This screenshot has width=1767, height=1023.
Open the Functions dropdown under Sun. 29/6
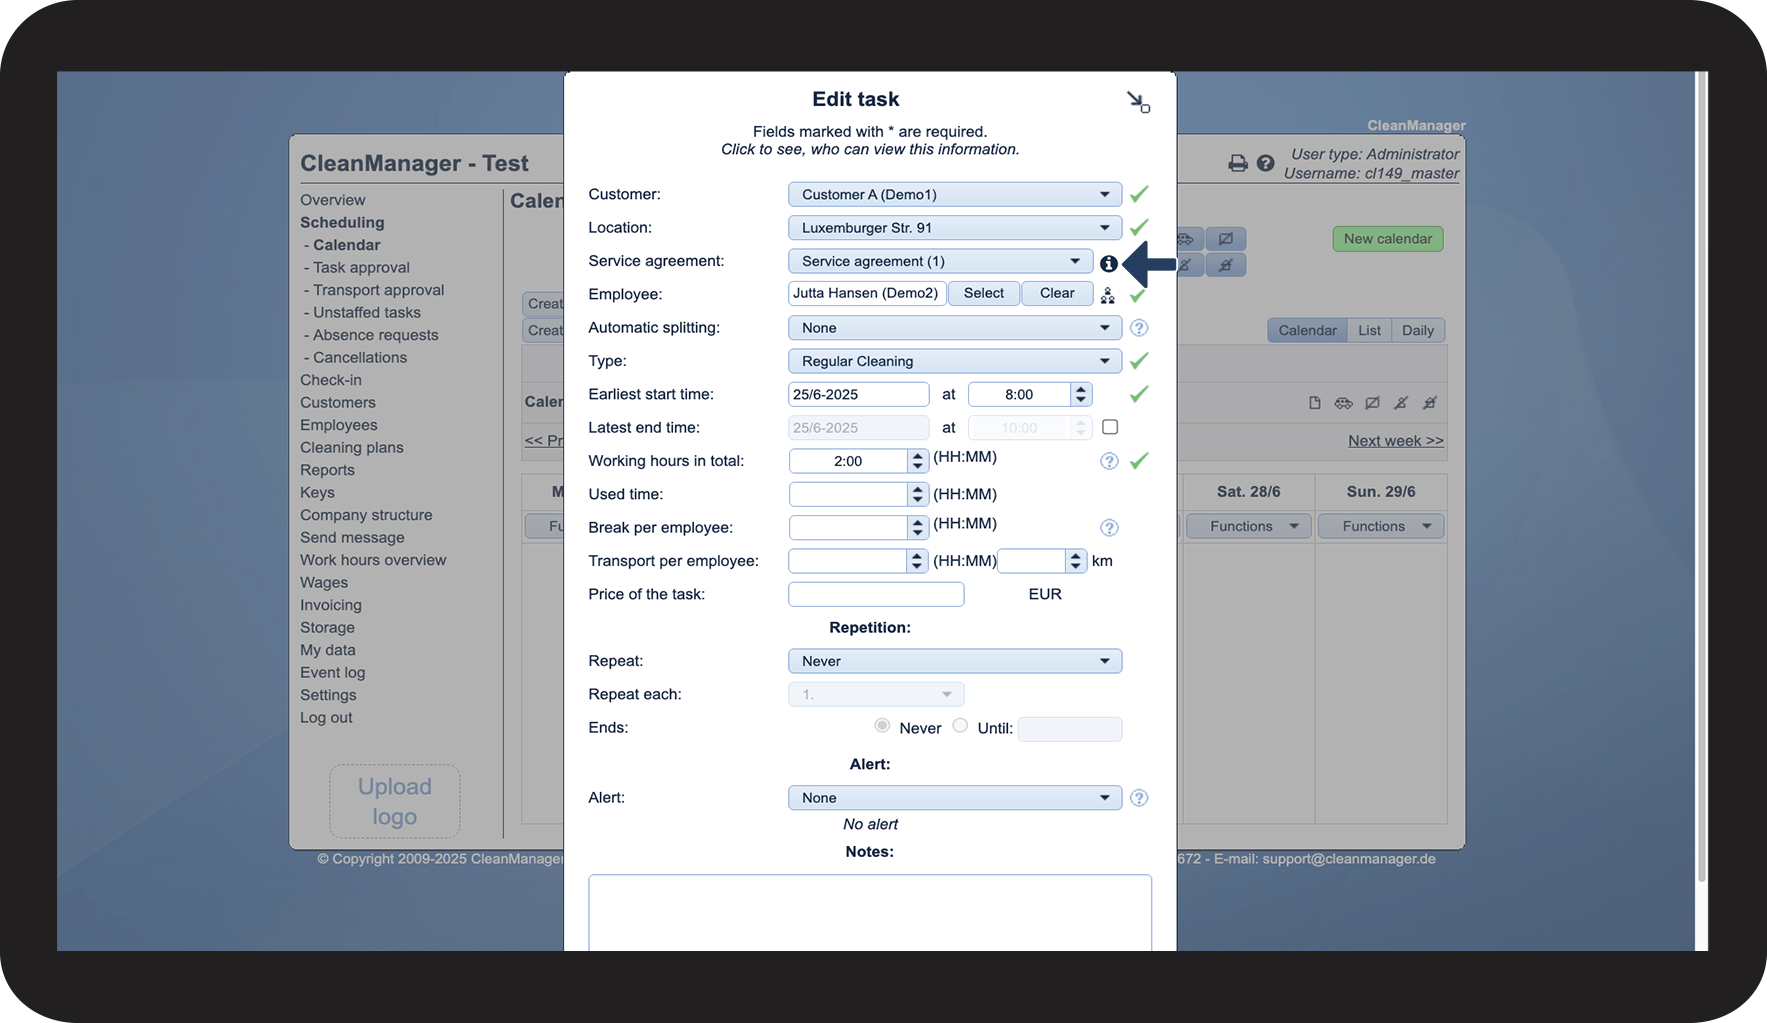point(1381,526)
